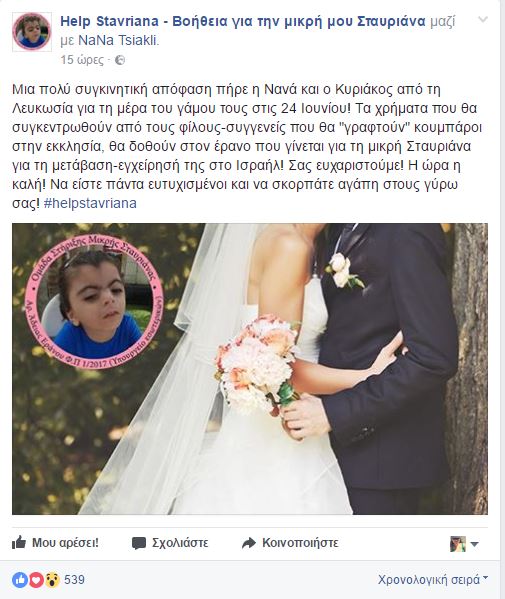Click the small profile avatar beside Κοινοποιήστε
This screenshot has width=505, height=599.
click(458, 544)
